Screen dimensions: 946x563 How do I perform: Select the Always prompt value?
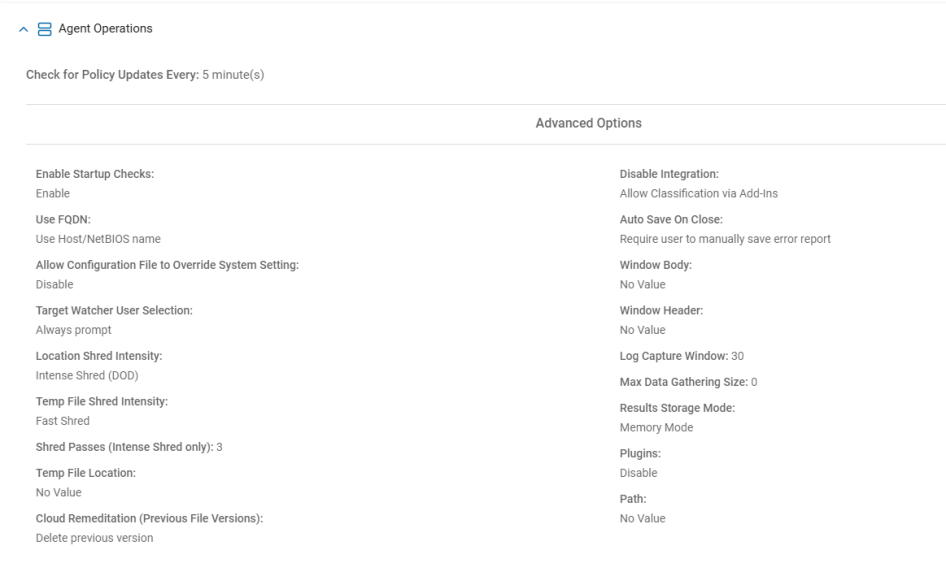click(x=74, y=330)
